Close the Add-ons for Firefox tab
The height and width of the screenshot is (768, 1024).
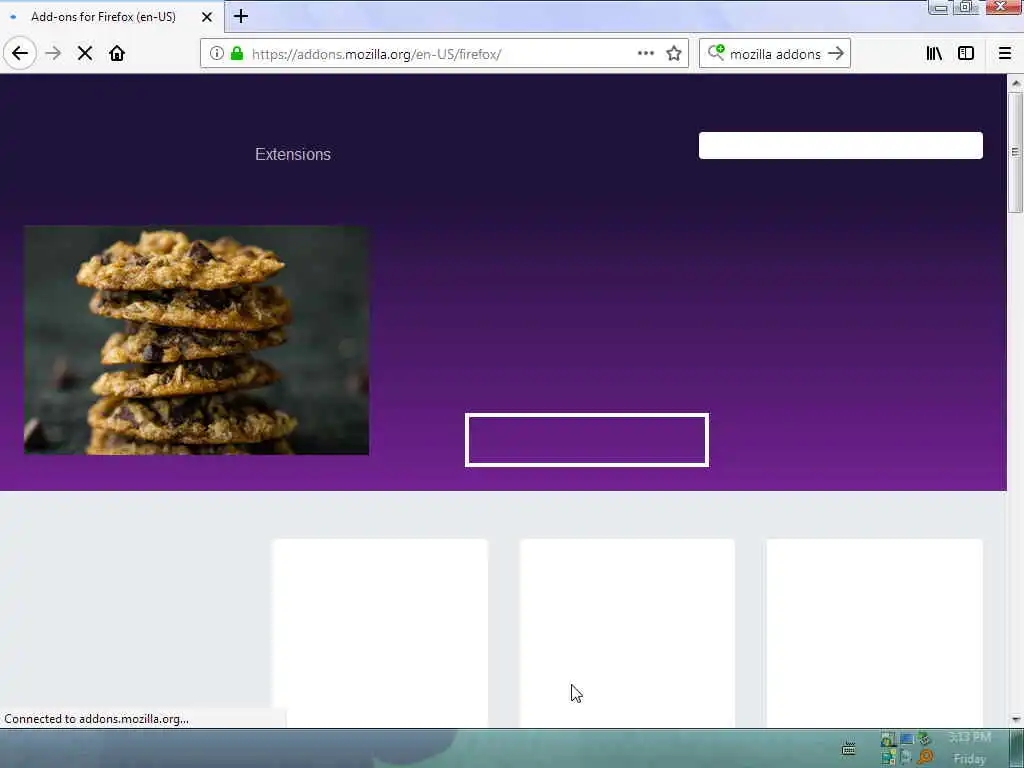[207, 17]
